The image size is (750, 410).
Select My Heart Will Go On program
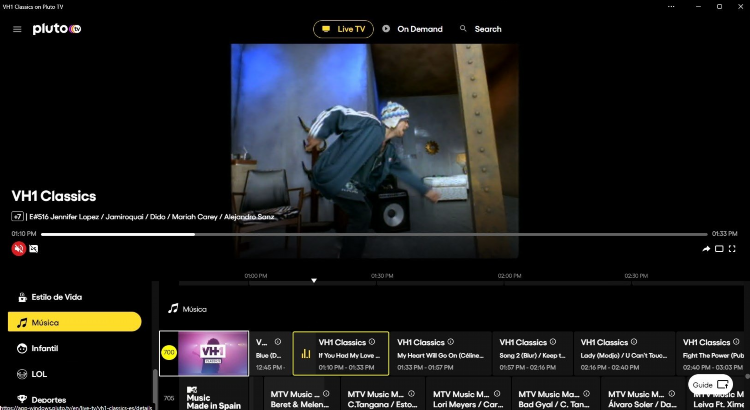tap(441, 354)
